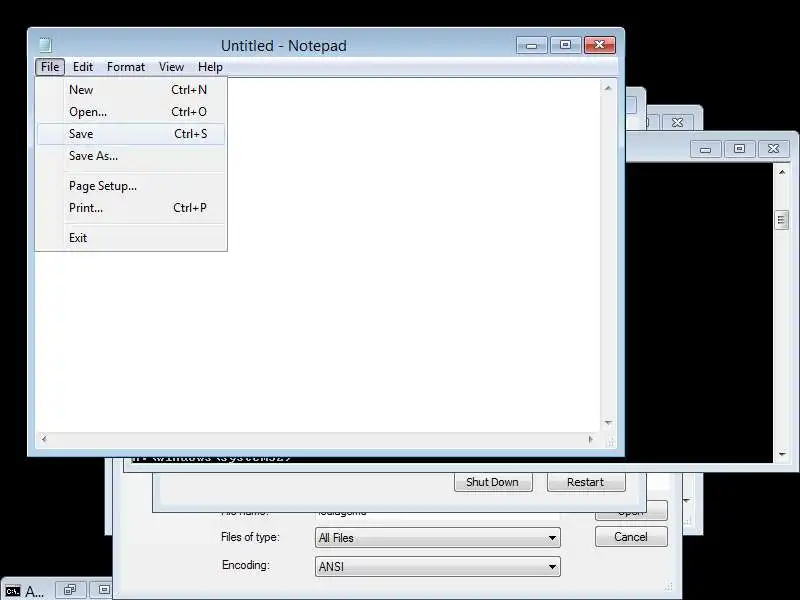Open the Format menu in Notepad

click(126, 67)
